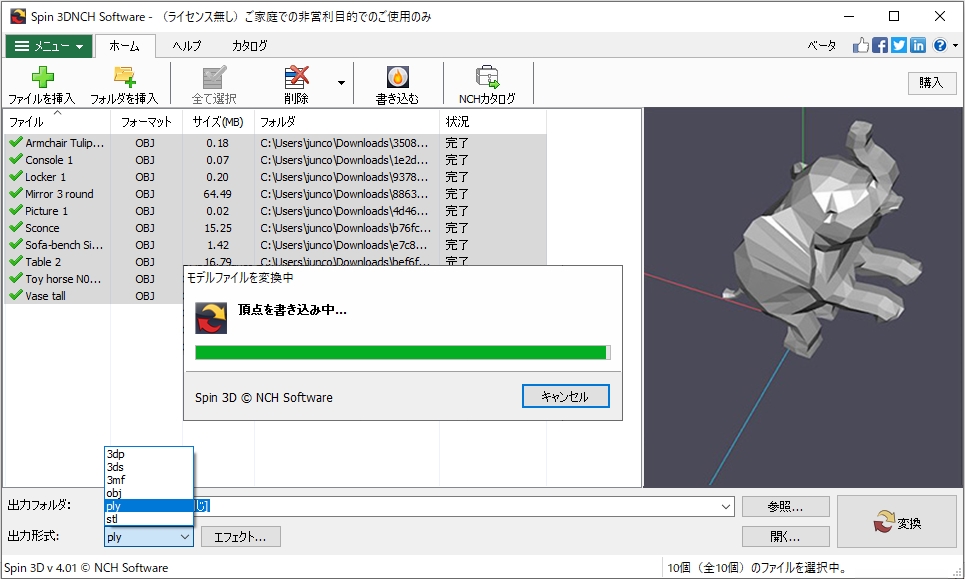Viewport: 965px width, 579px height.
Task: Sort by the フォーマット column header
Action: point(146,122)
